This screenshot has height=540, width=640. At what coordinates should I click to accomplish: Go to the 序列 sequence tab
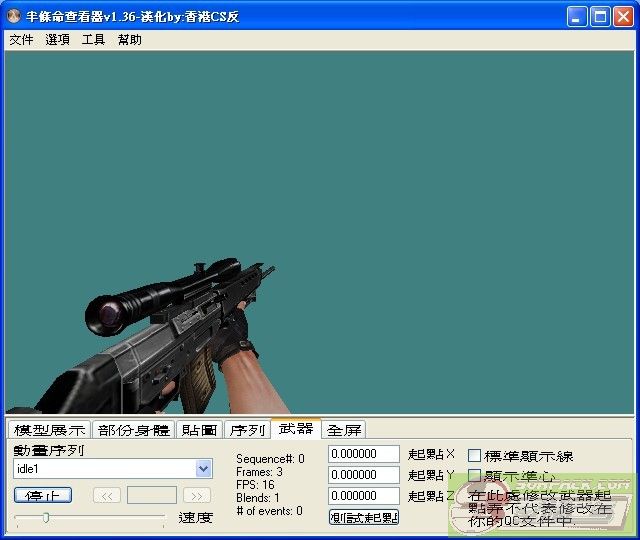point(246,430)
